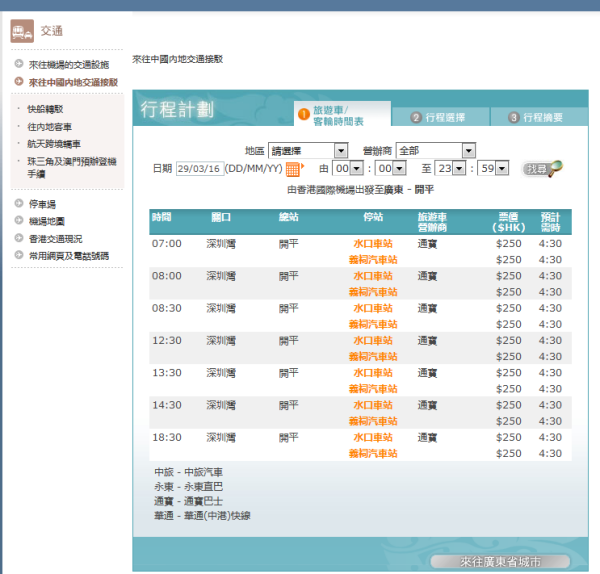Click the 來往廣東省城市 button
Screen dimensions: 600x574
[500, 562]
